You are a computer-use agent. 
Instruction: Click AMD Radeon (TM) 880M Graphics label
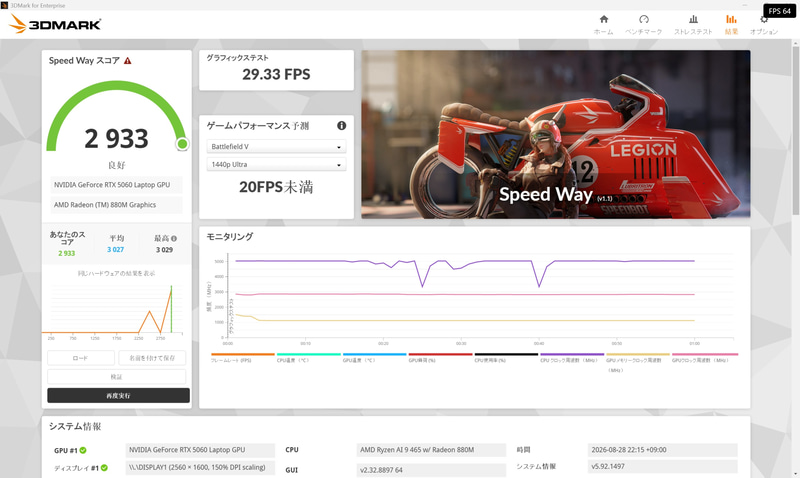click(x=116, y=205)
